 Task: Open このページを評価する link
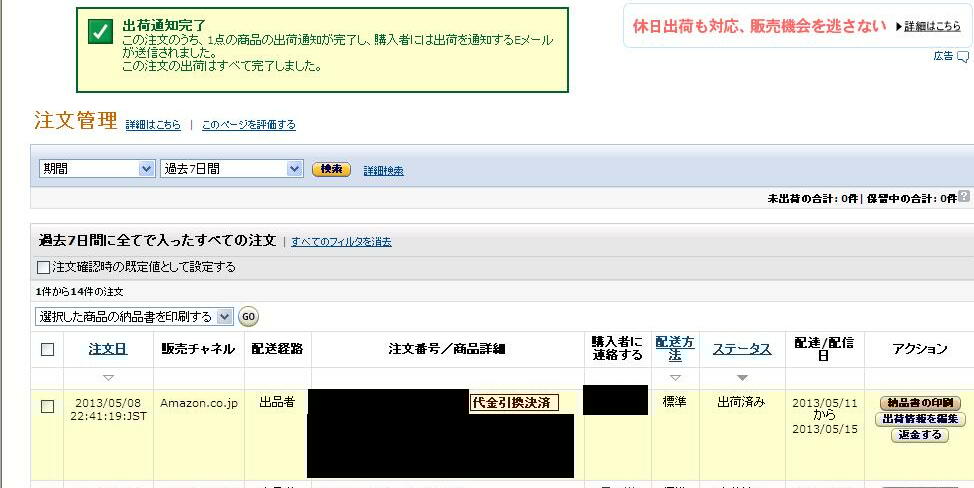click(x=248, y=125)
